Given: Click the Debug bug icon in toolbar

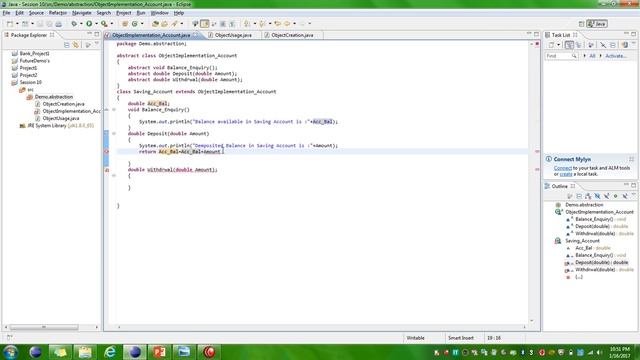Looking at the screenshot, I should point(74,24).
